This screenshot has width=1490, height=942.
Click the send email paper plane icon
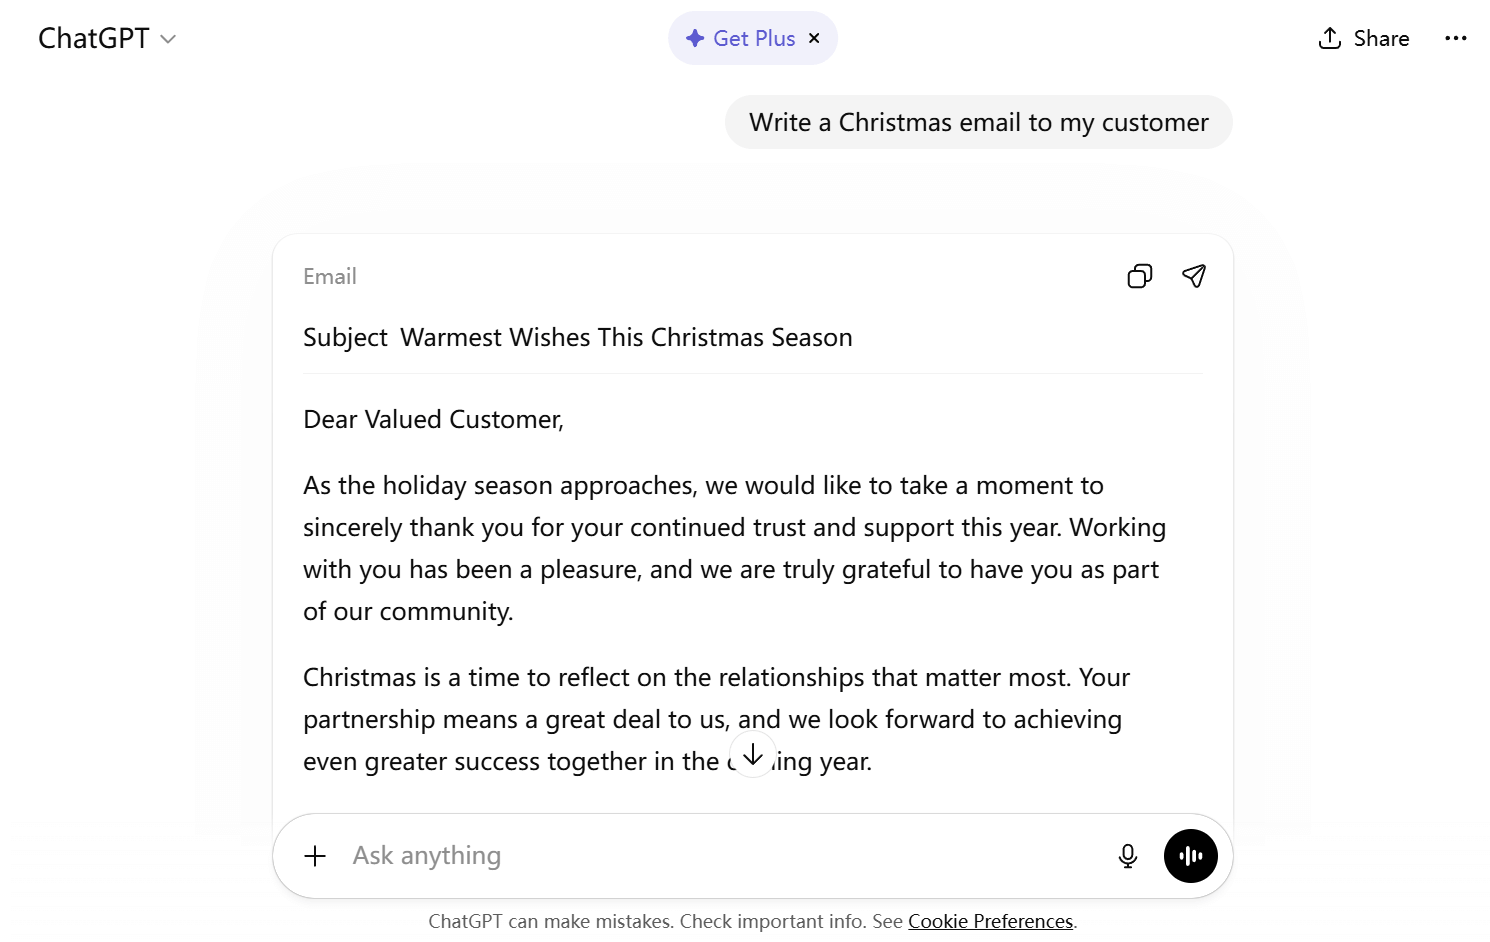point(1193,276)
